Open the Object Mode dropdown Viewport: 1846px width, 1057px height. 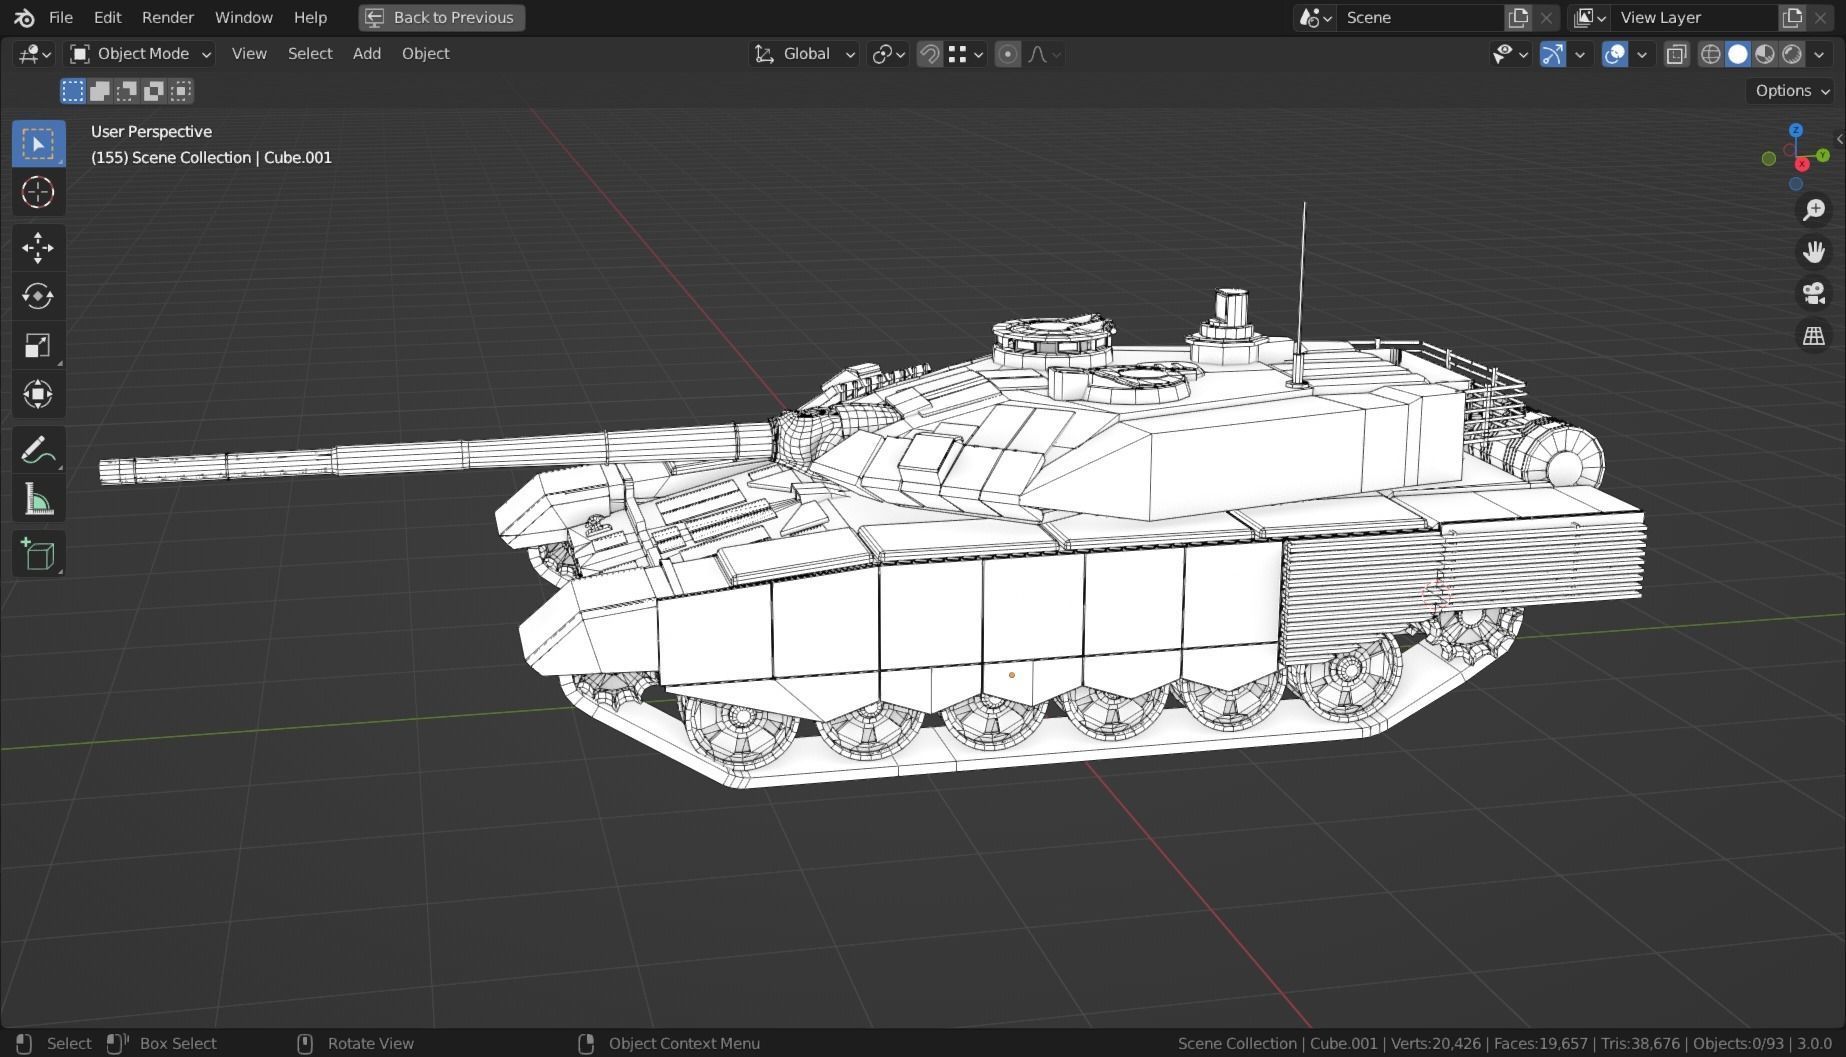[140, 54]
